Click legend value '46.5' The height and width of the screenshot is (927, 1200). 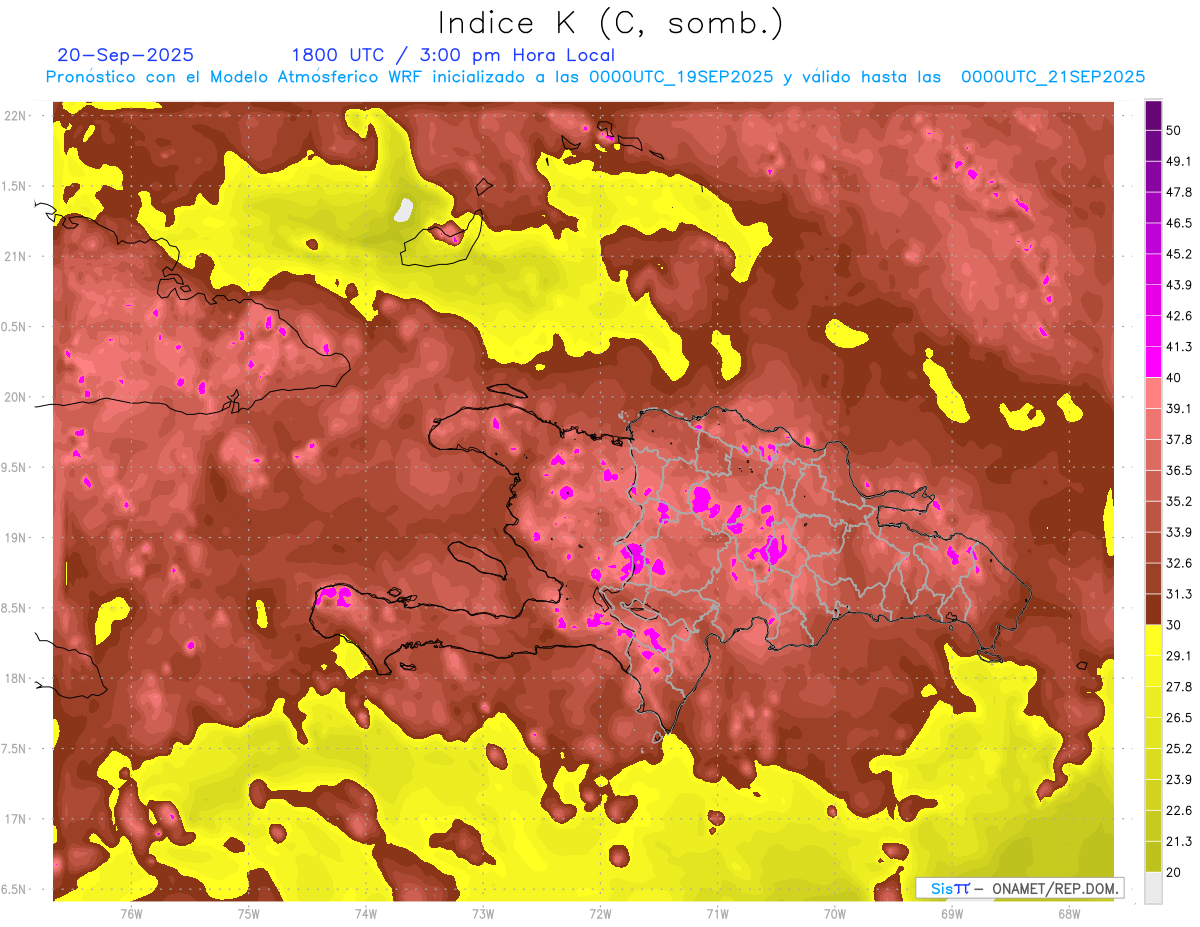pyautogui.click(x=1179, y=223)
